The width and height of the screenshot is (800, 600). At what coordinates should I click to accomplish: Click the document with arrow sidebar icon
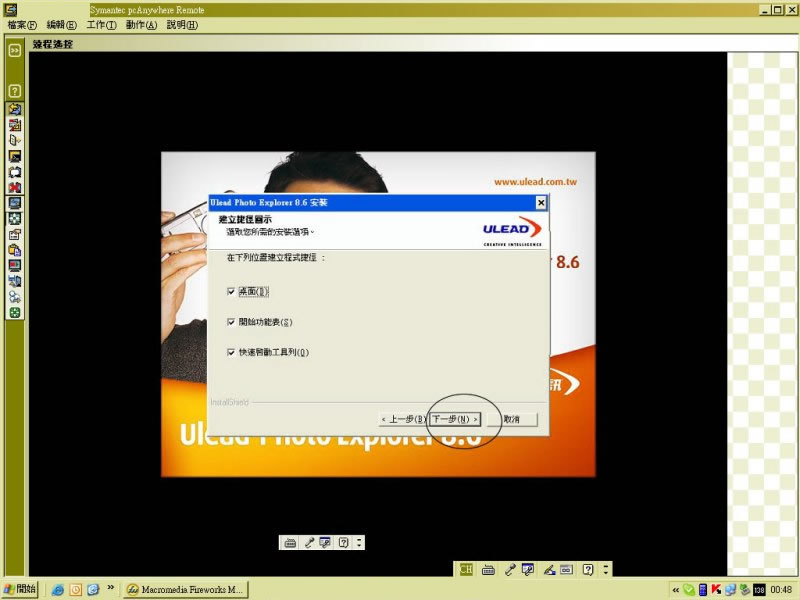[x=15, y=140]
